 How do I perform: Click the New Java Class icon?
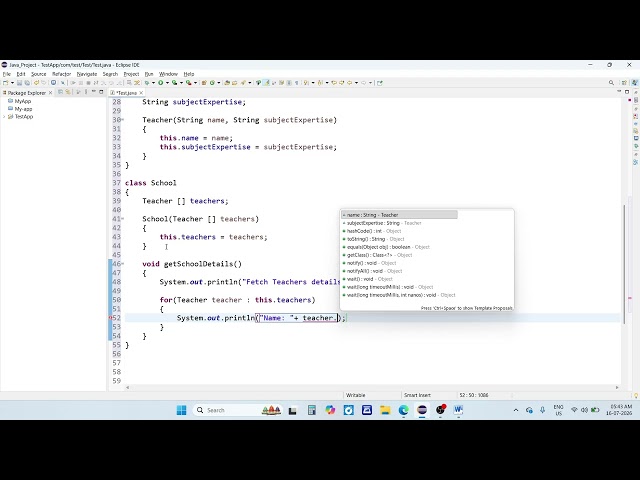click(x=212, y=83)
